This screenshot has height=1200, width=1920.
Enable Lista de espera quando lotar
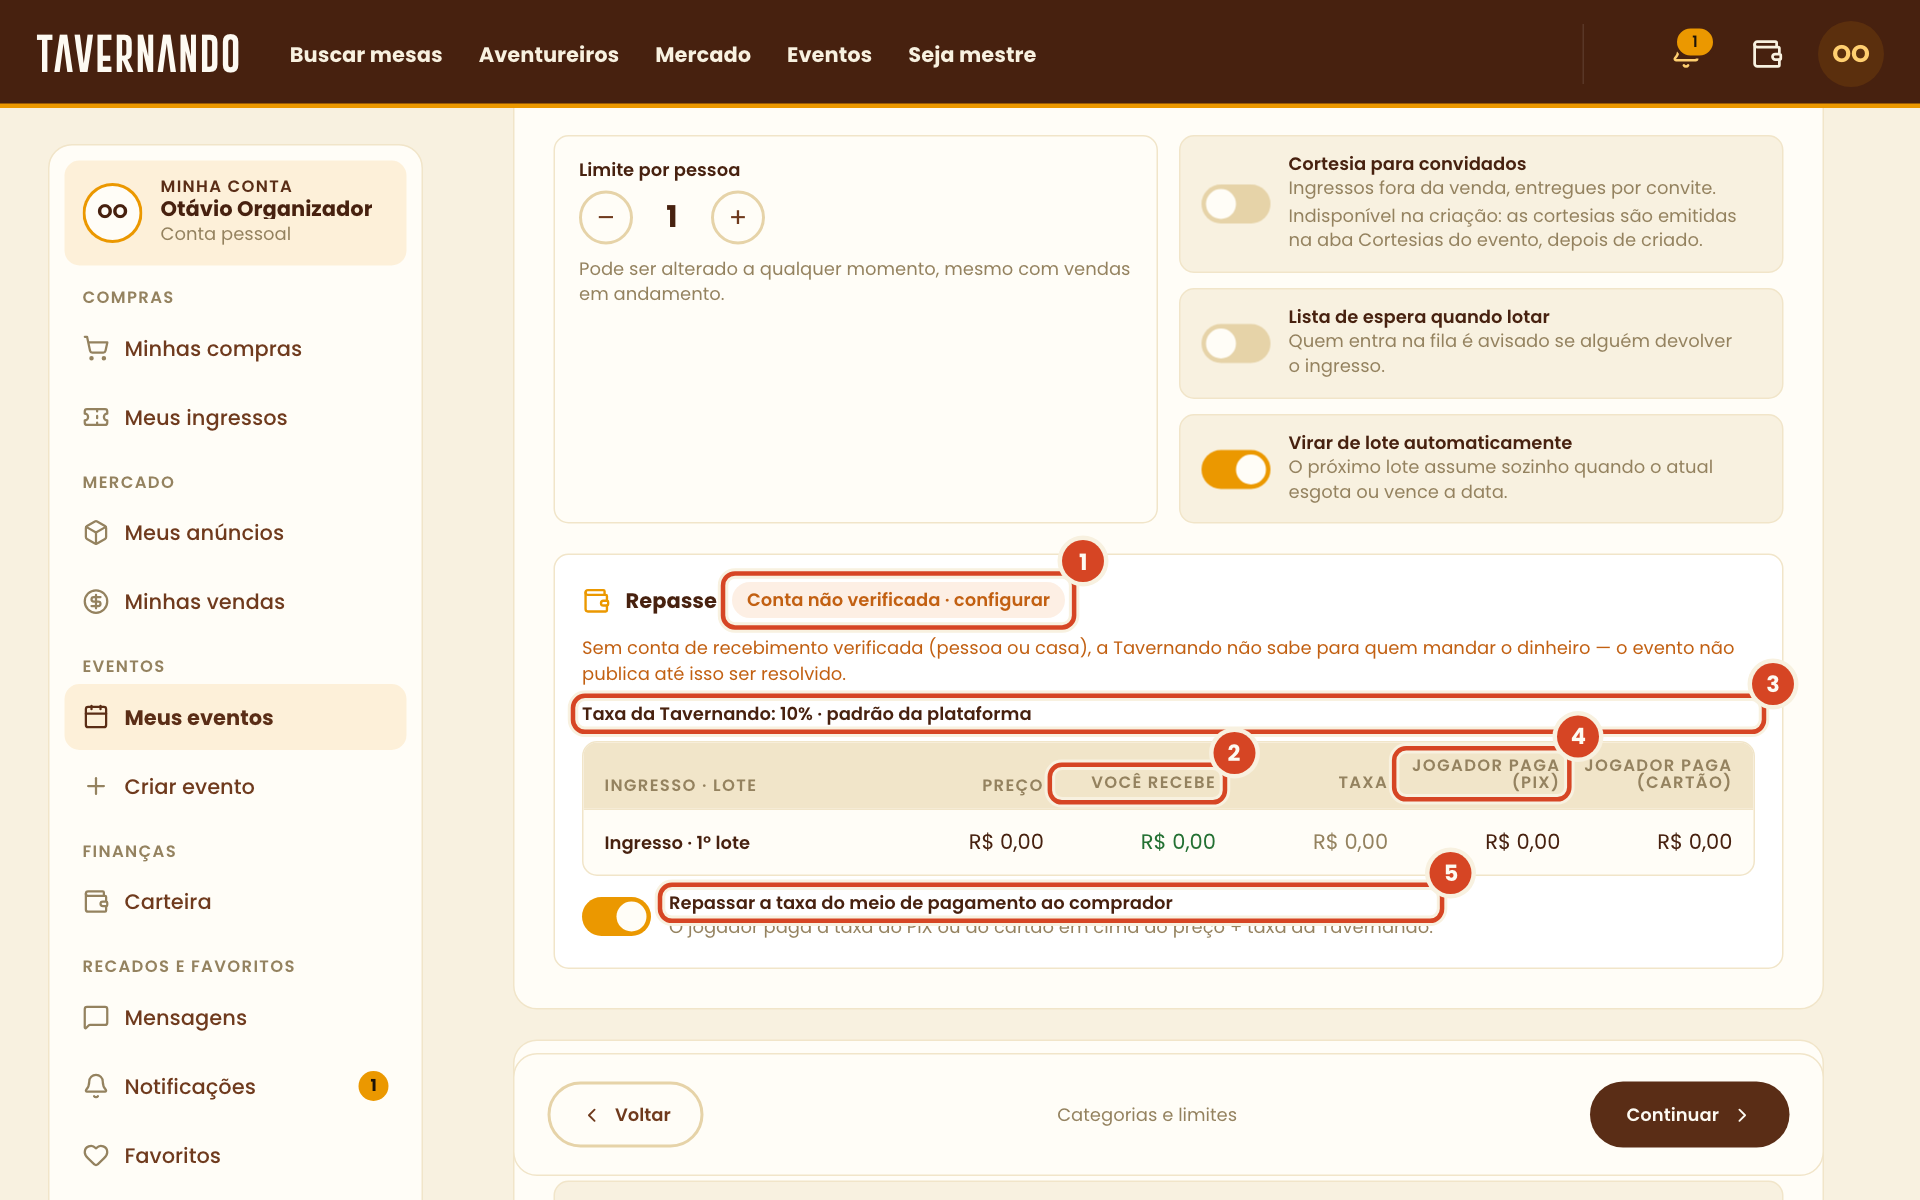tap(1236, 343)
